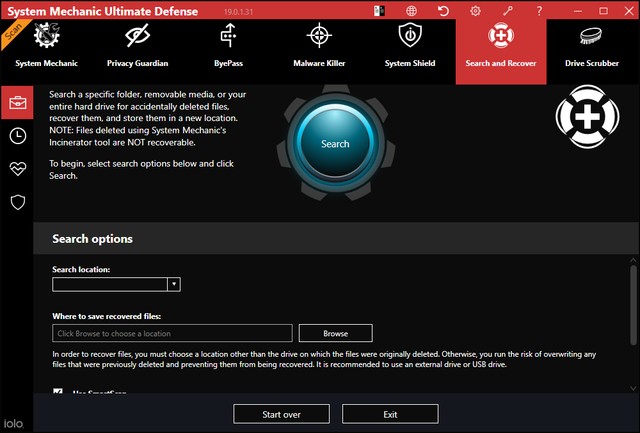The image size is (640, 433).
Task: Click the globe icon in title bar
Action: [411, 11]
